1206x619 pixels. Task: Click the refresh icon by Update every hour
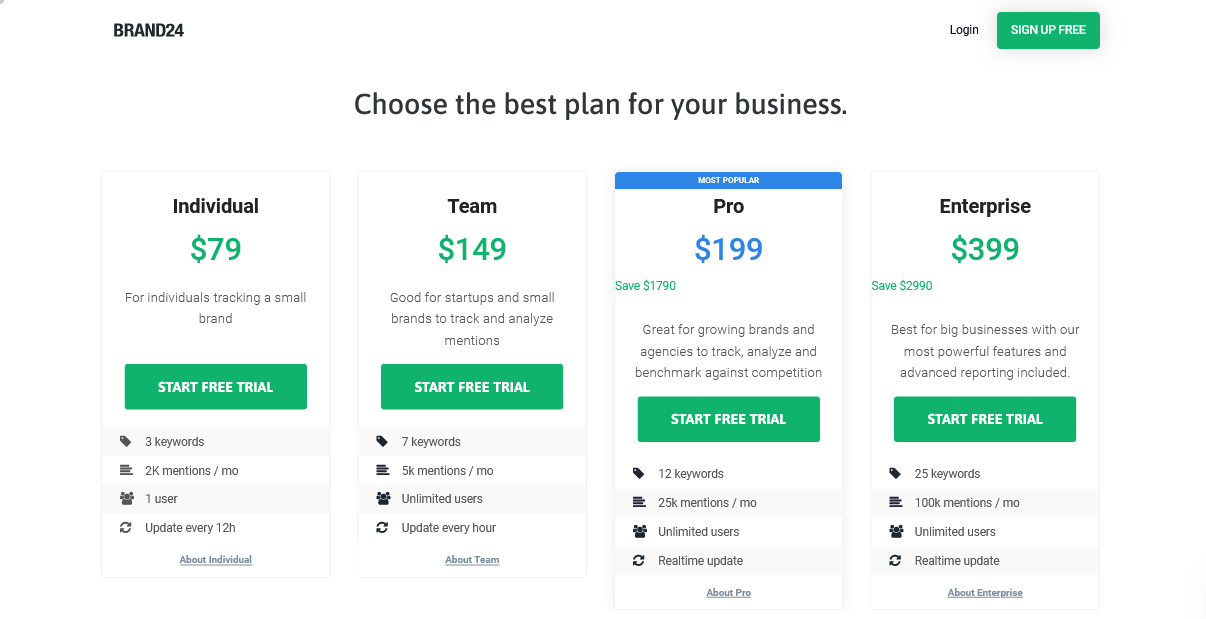[x=382, y=527]
